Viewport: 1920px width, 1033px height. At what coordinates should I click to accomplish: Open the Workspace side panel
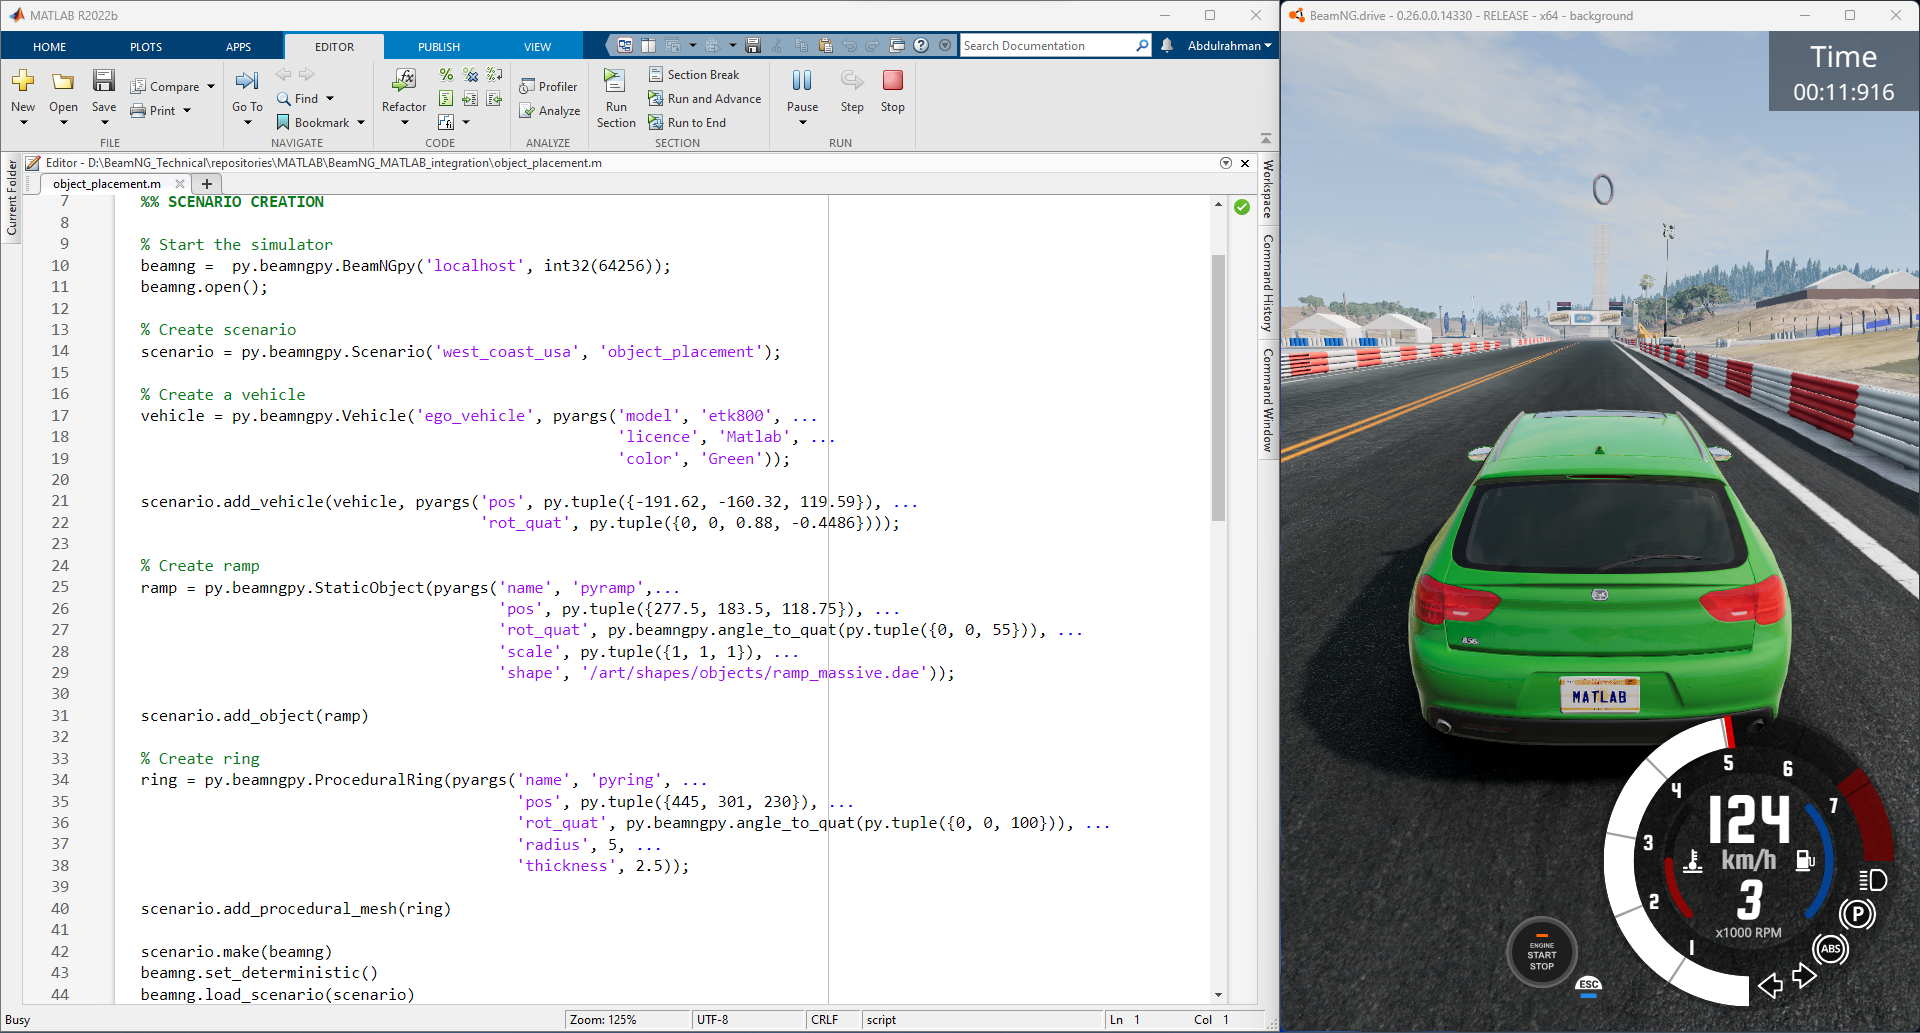[1268, 189]
